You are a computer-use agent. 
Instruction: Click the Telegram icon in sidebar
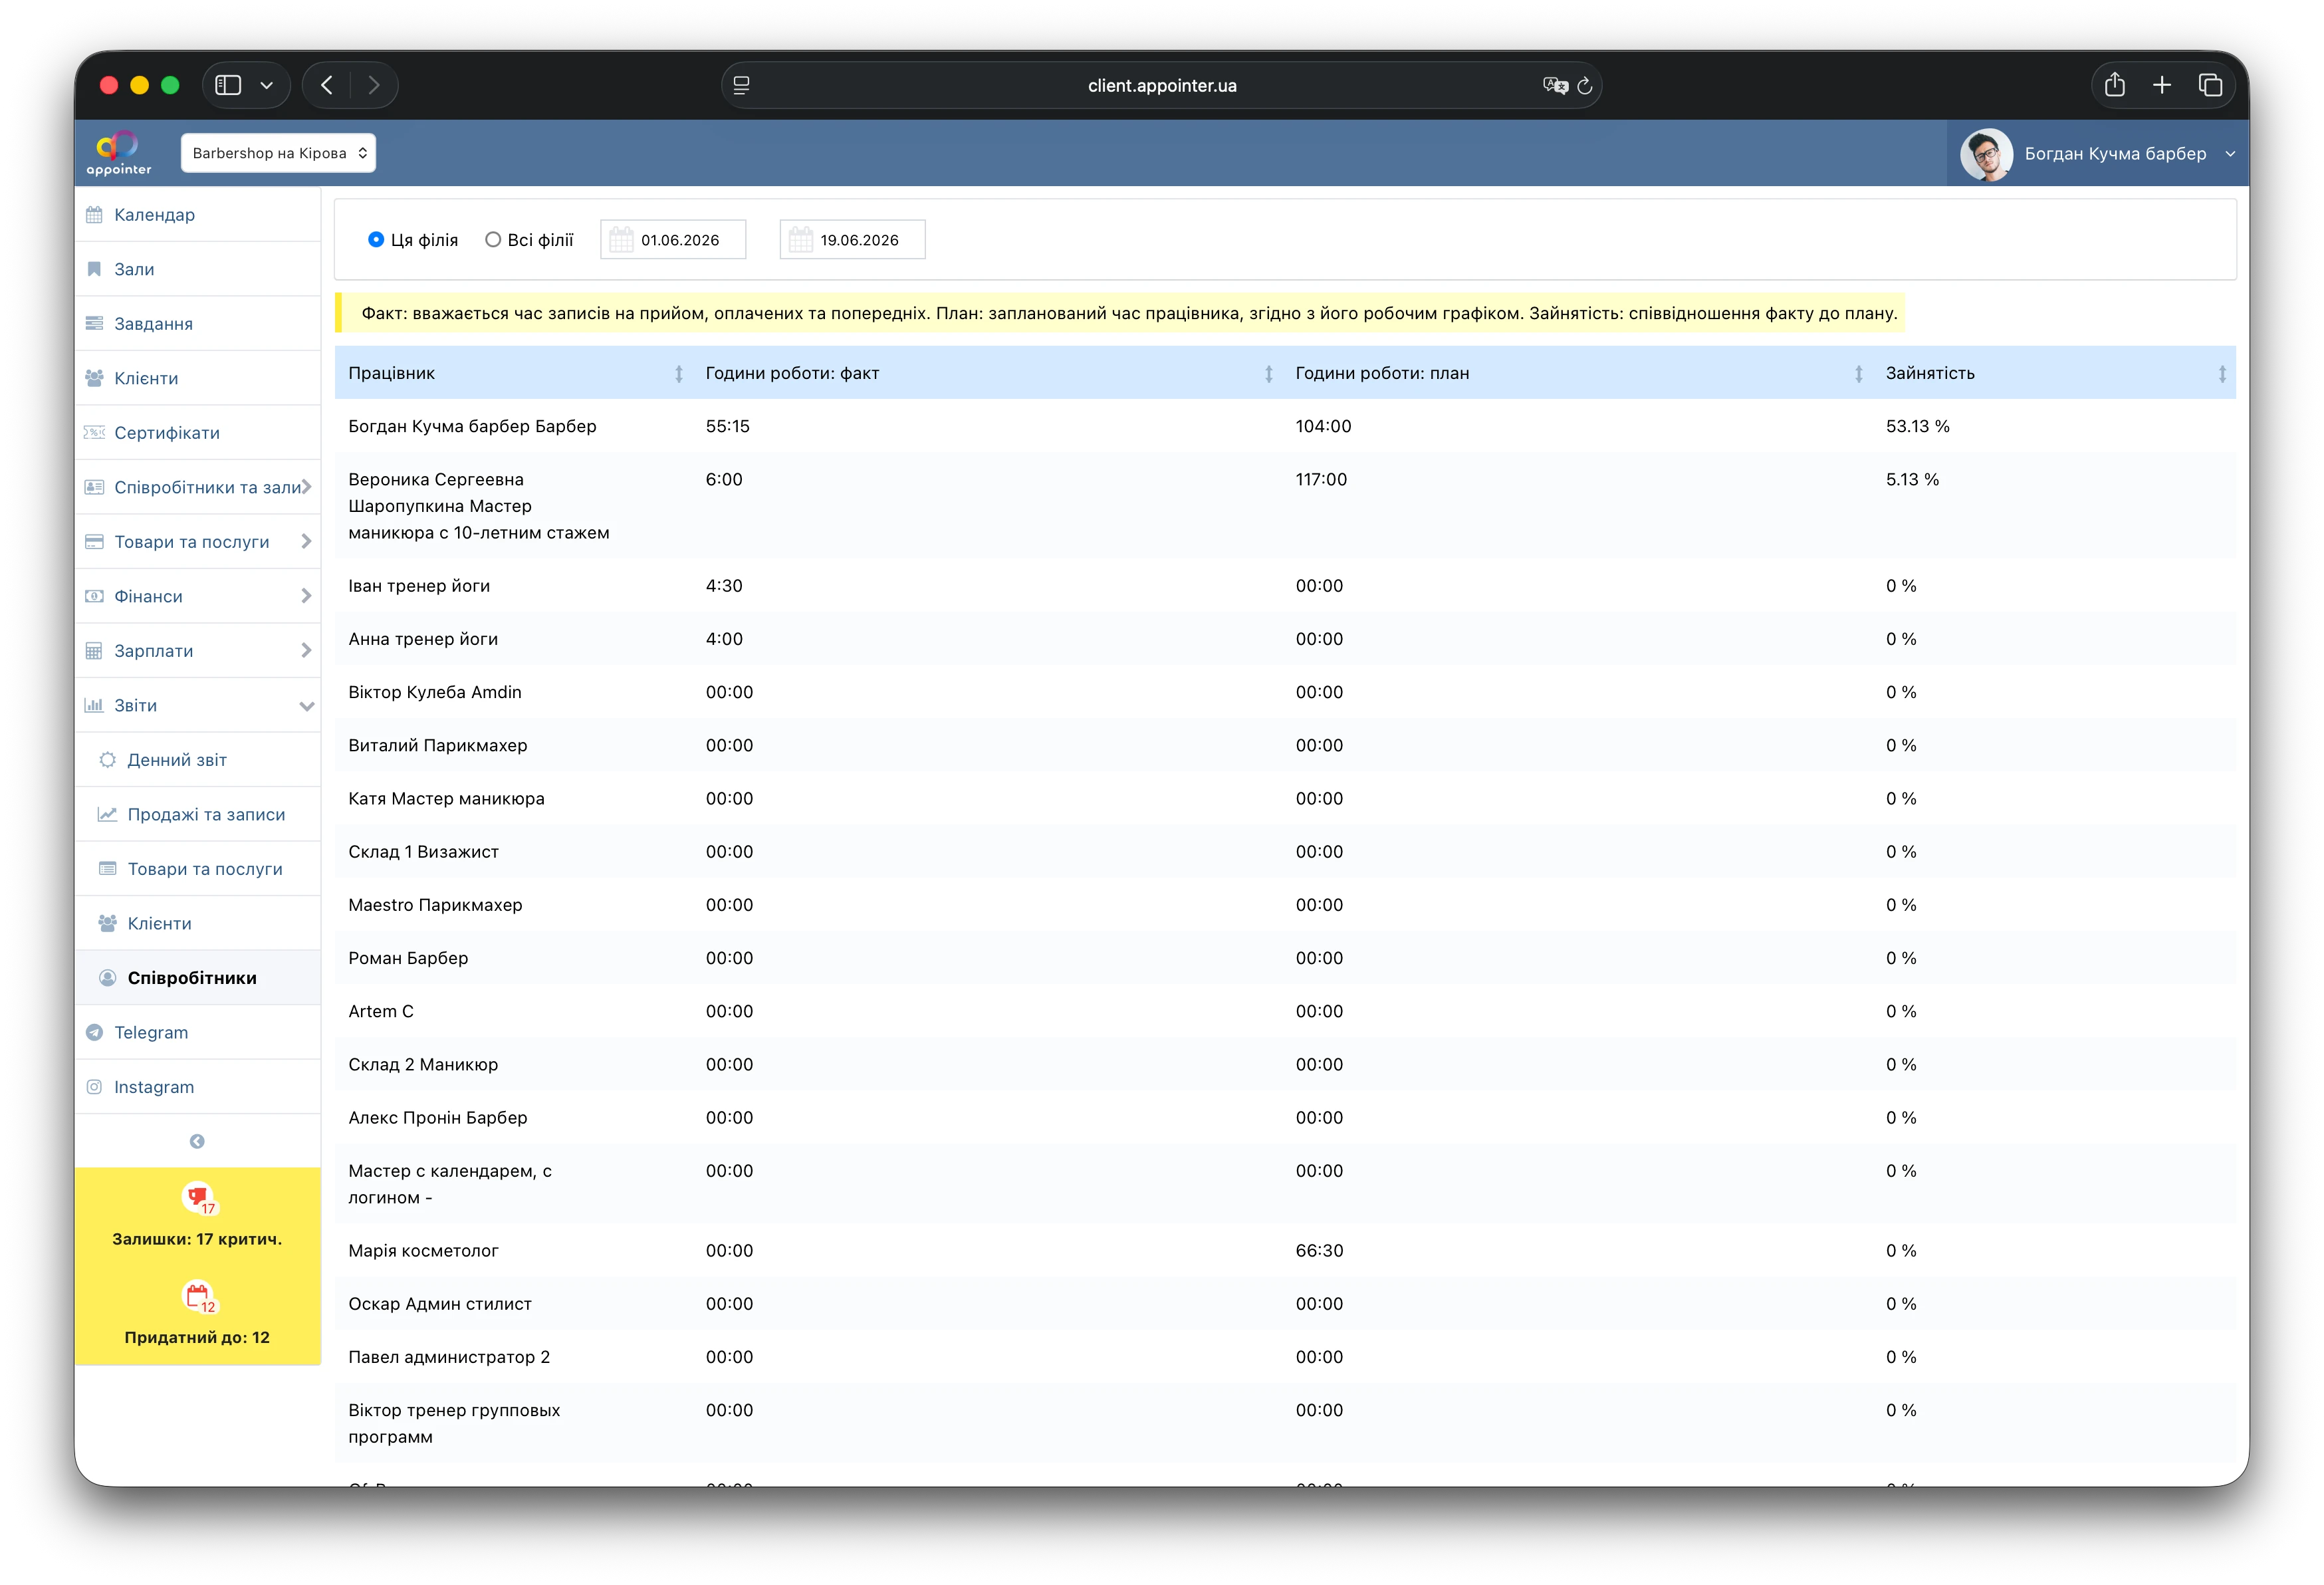(94, 1032)
